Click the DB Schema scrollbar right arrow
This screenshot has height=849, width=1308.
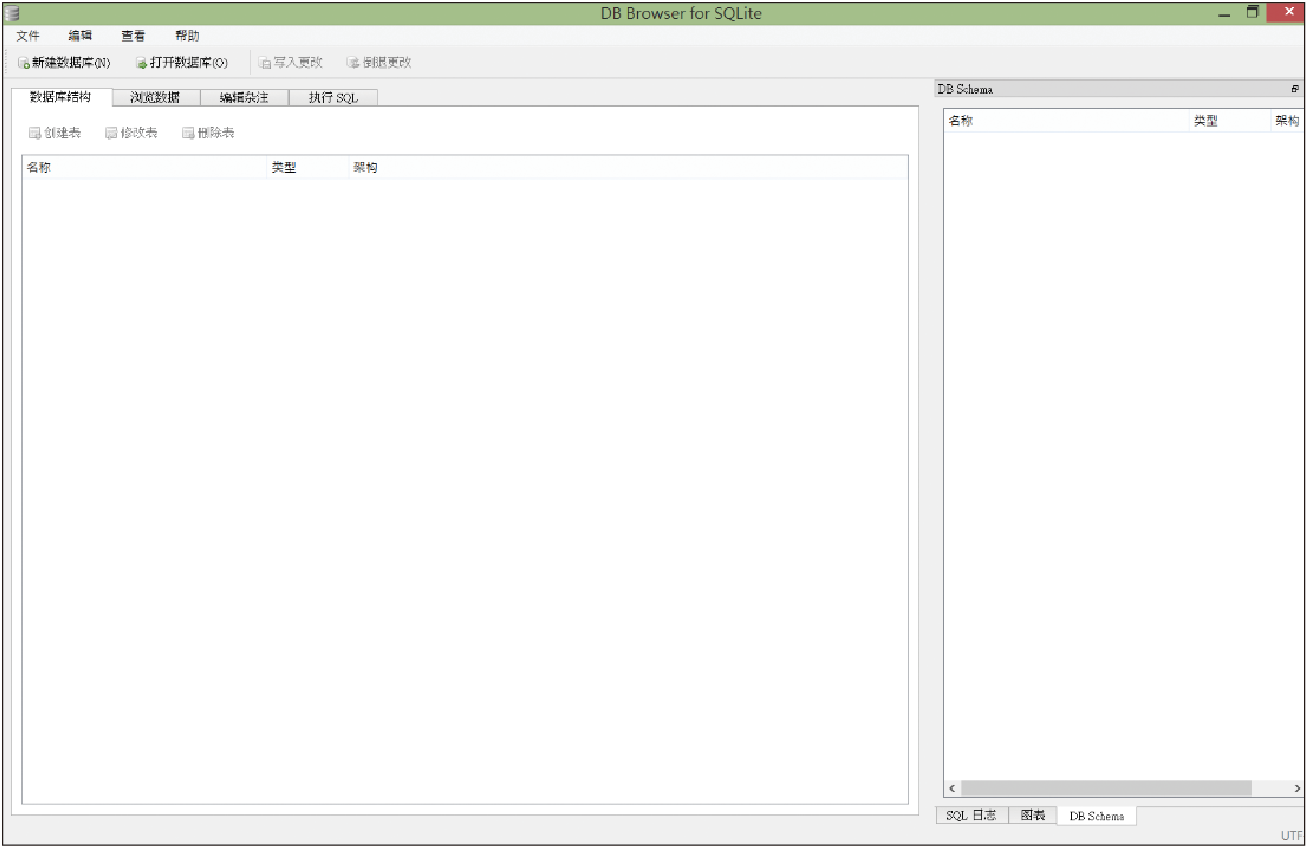click(1296, 788)
